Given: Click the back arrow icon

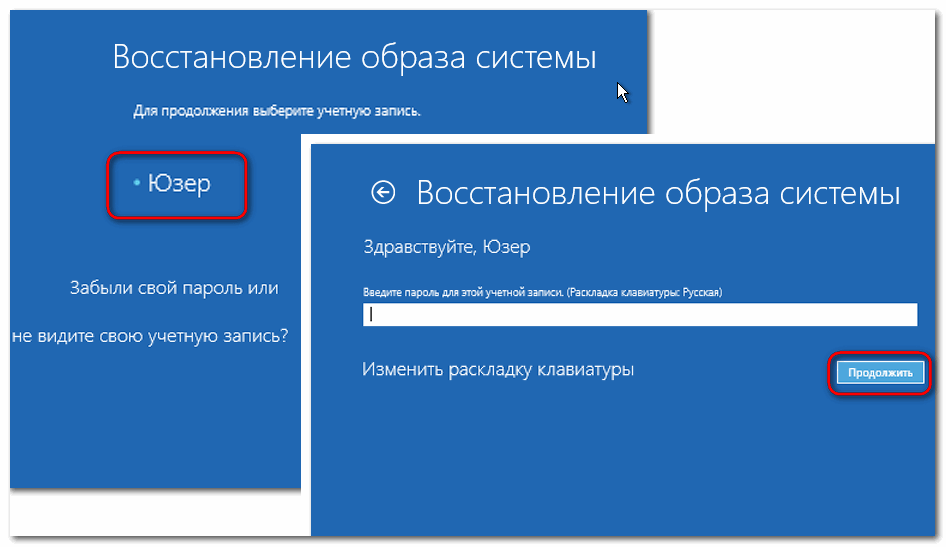Looking at the screenshot, I should [x=383, y=193].
